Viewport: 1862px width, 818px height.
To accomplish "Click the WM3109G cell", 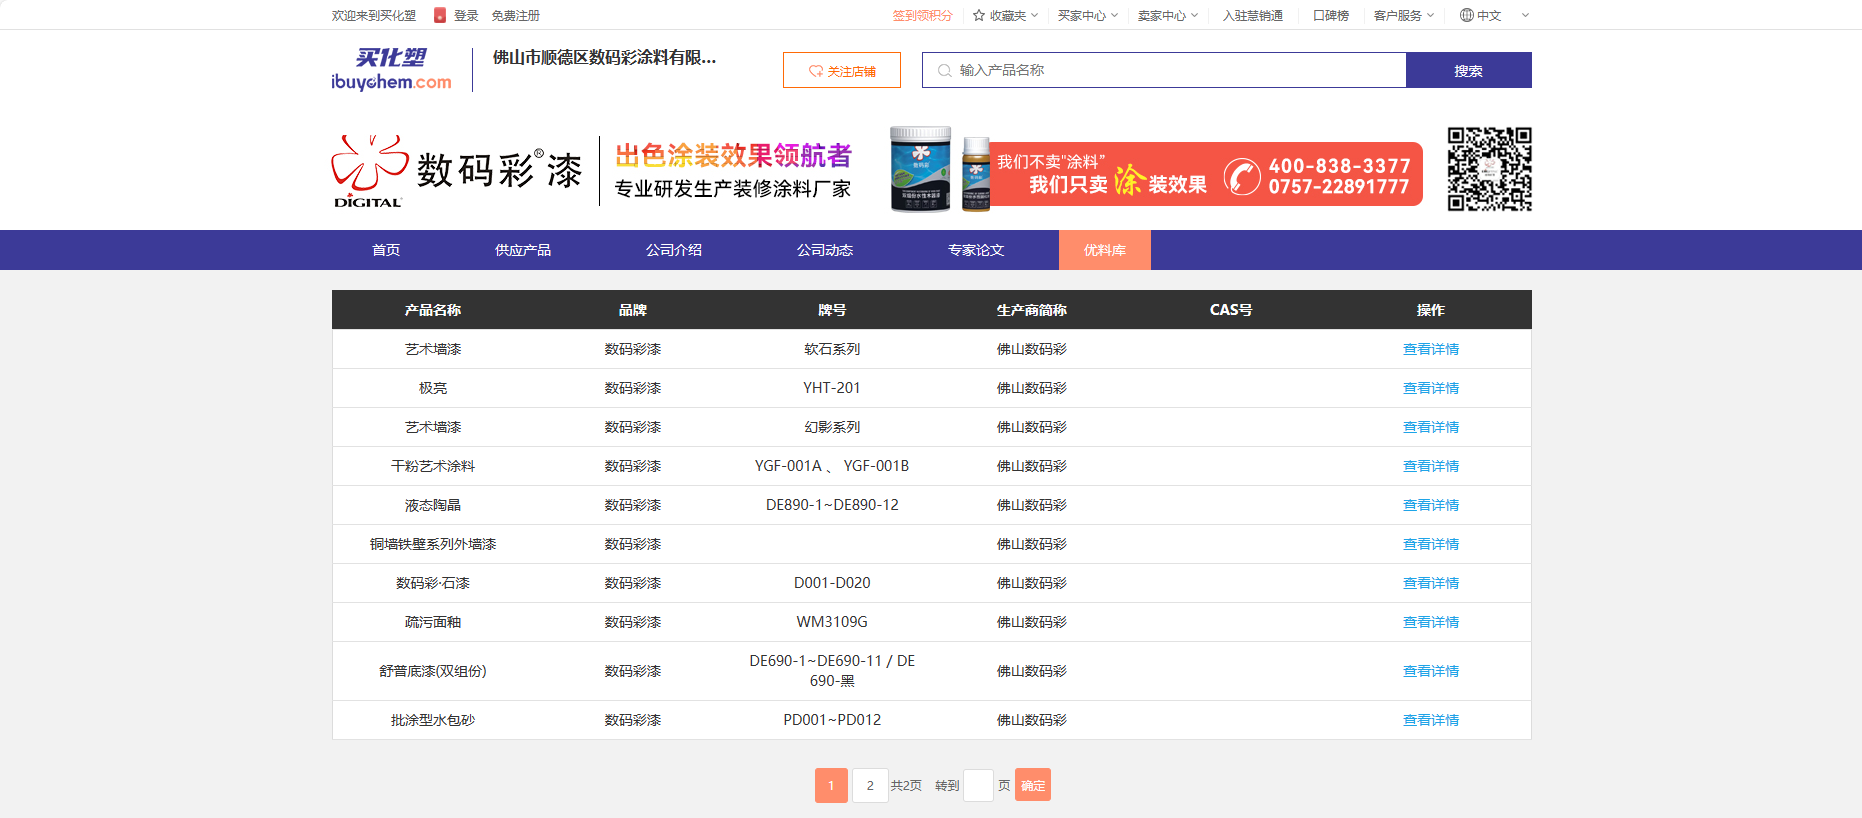I will [x=832, y=622].
